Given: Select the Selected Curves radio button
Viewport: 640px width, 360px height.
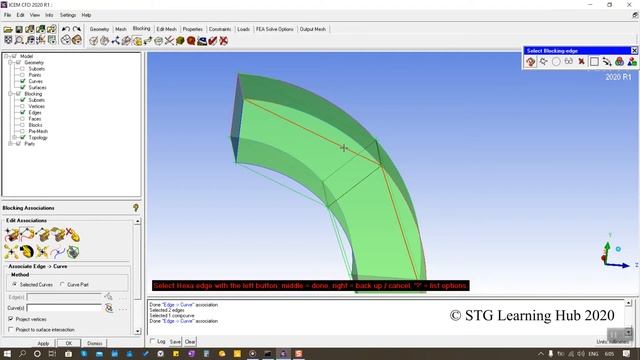Looking at the screenshot, I should [15, 284].
